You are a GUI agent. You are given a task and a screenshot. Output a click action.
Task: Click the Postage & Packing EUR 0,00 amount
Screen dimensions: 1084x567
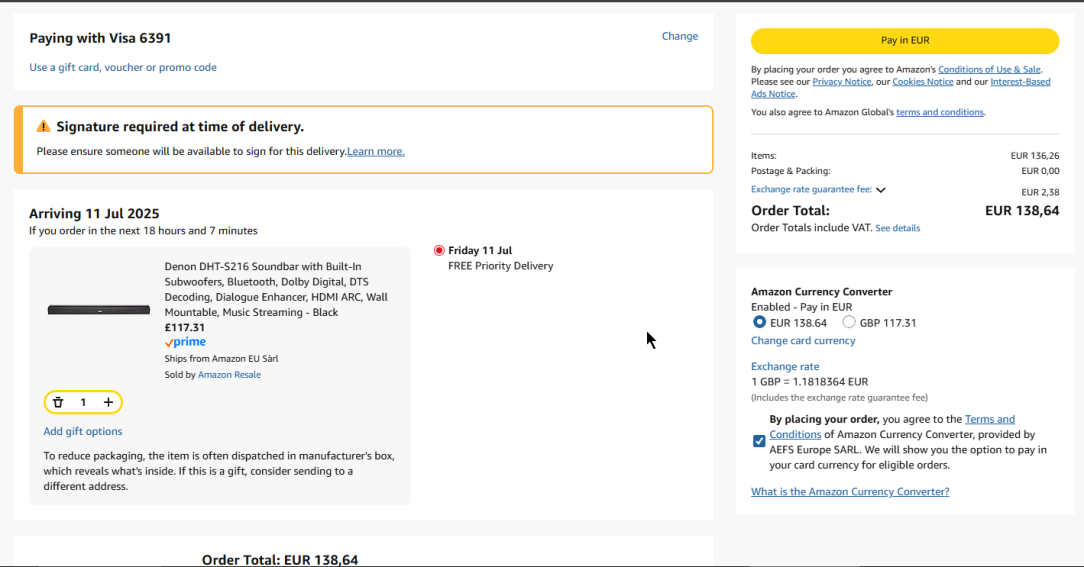(x=1040, y=171)
